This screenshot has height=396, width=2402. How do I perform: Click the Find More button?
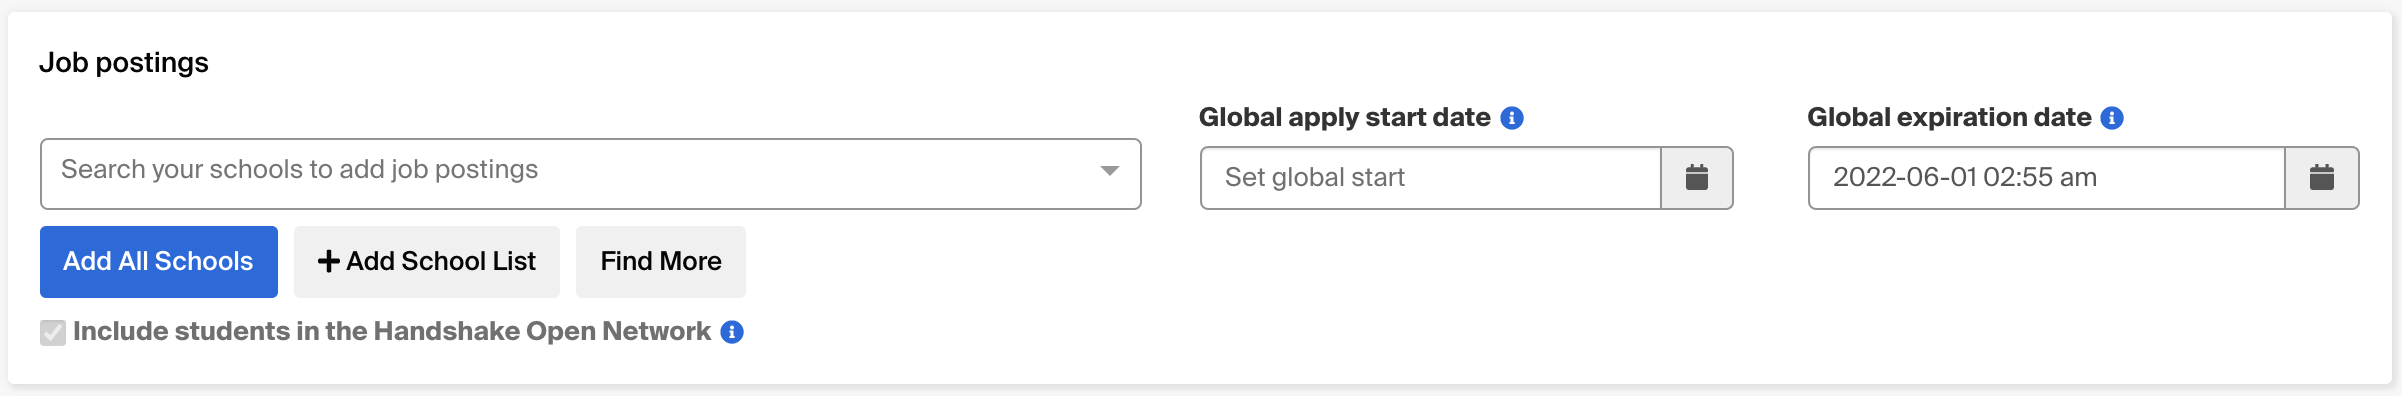[x=661, y=262]
